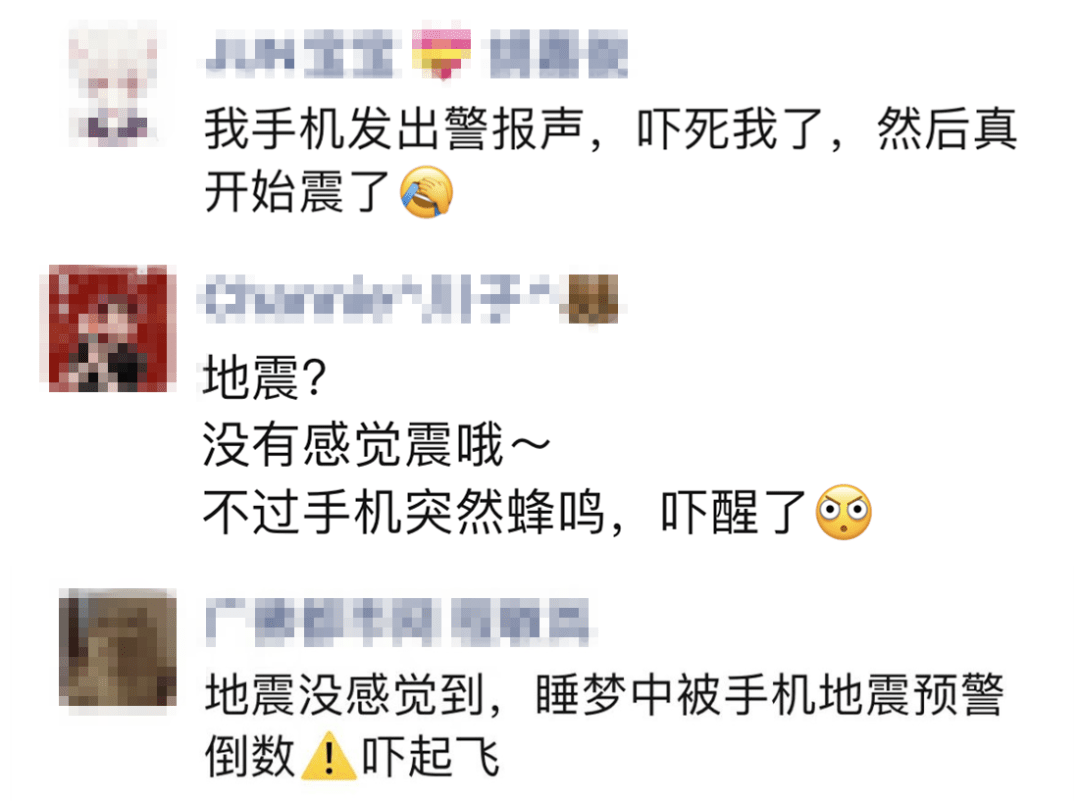
Task: Open the brown avatar of third commenter
Action: pyautogui.click(x=118, y=647)
